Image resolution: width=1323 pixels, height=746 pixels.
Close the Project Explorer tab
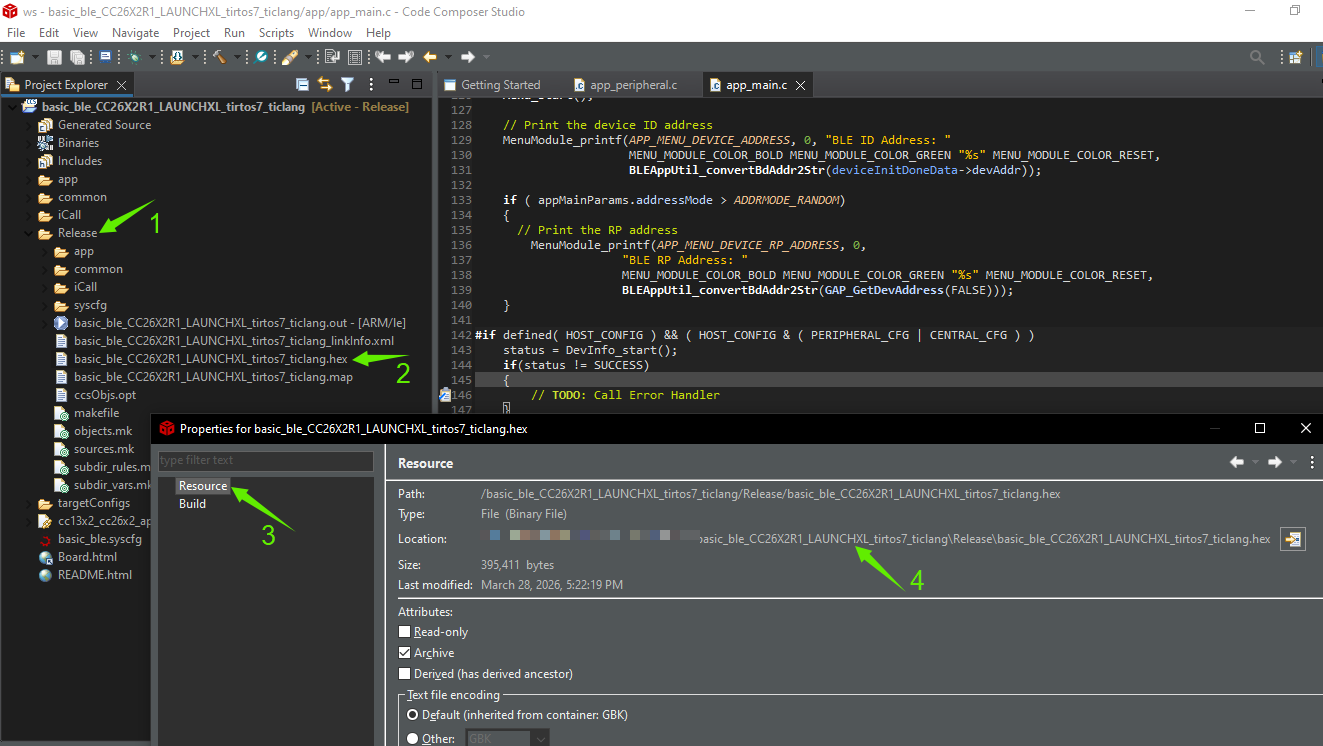122,86
